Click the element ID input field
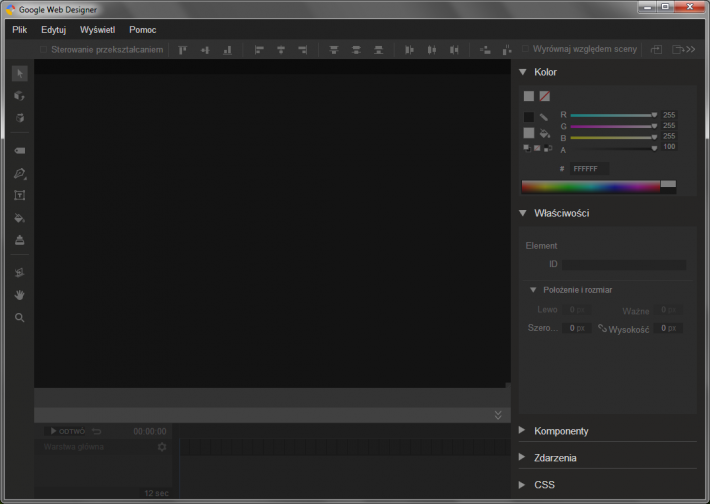 click(624, 264)
